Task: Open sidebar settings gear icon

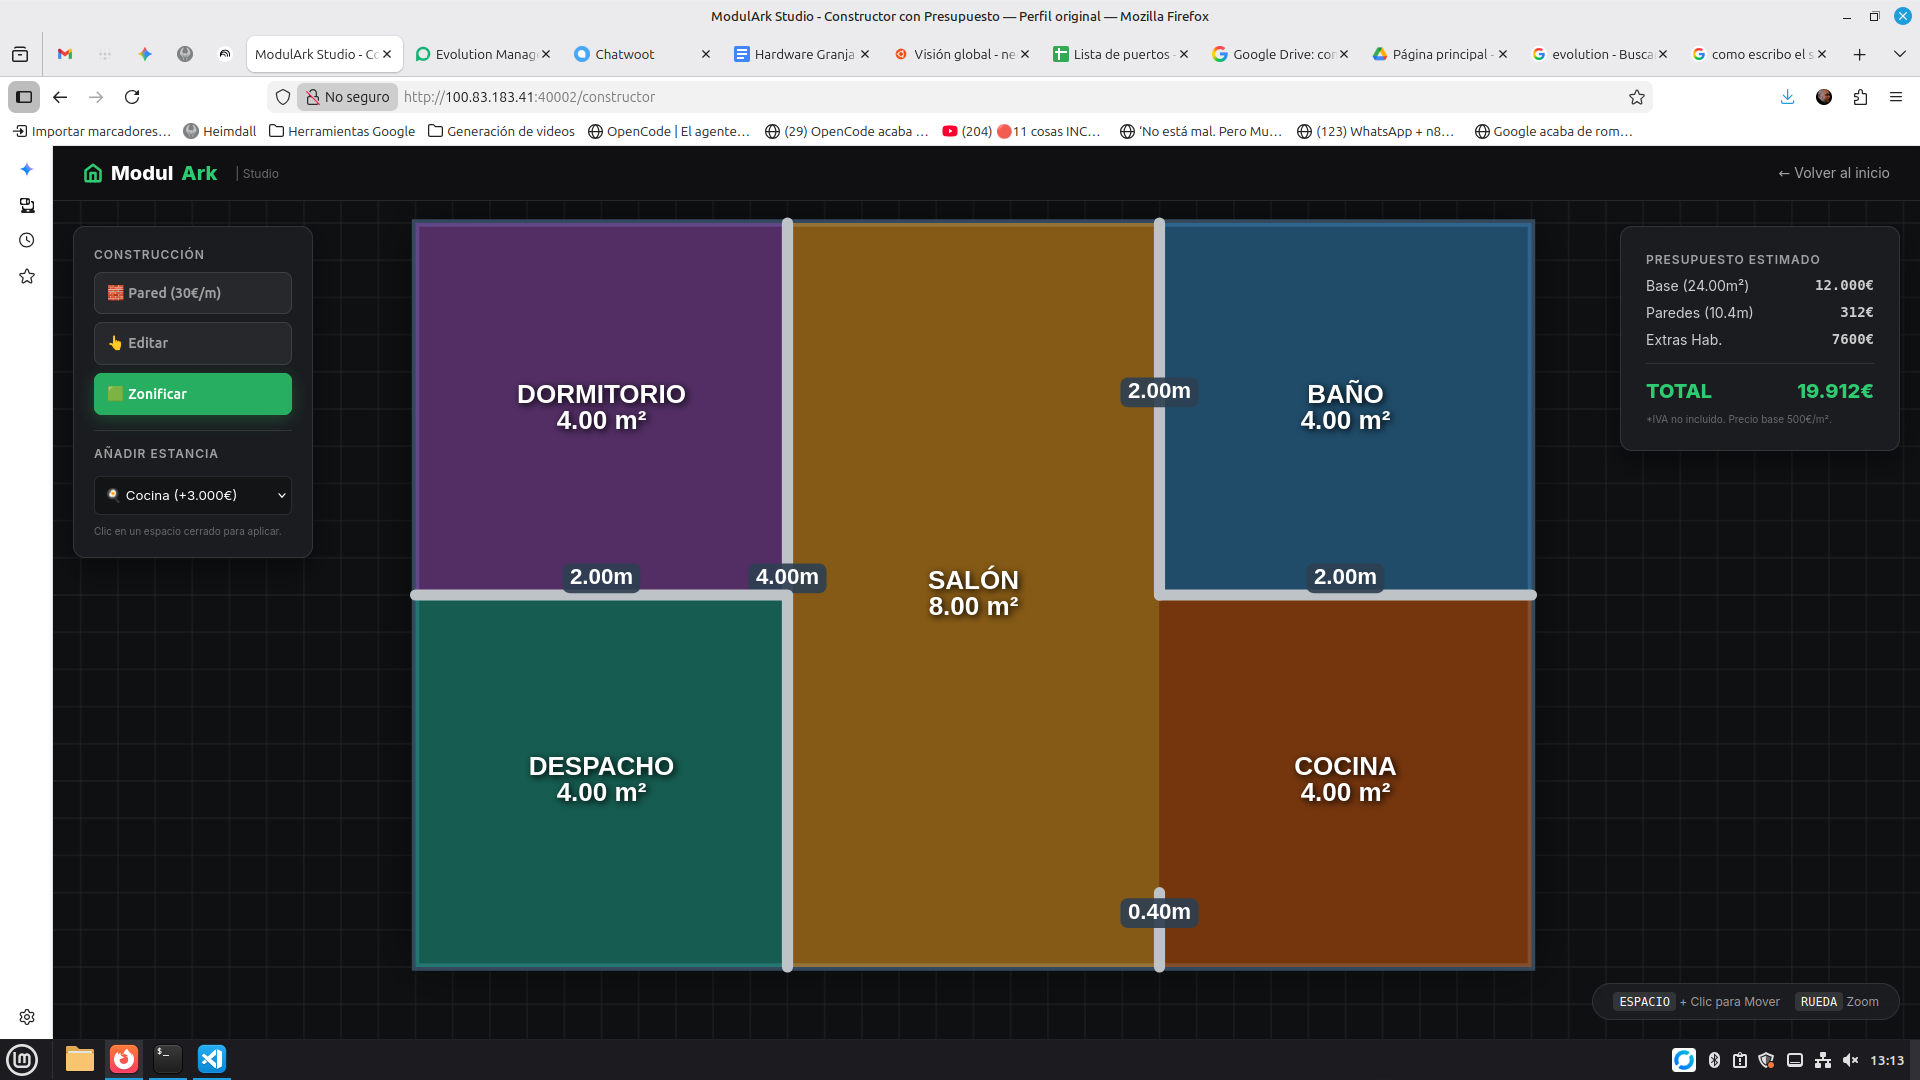Action: click(x=27, y=1017)
